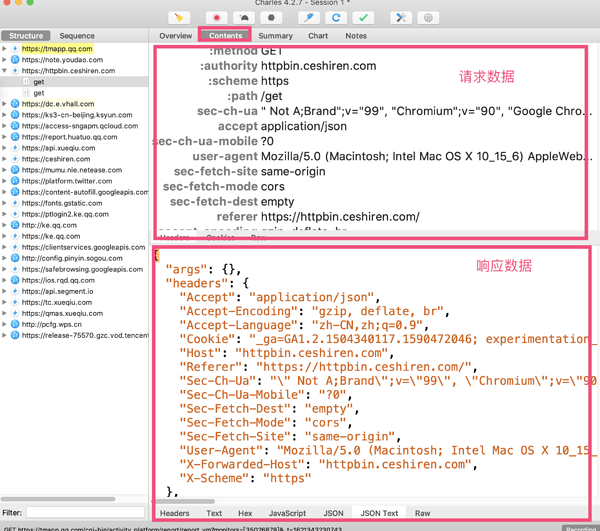Open the Summary tab
Image resolution: width=600 pixels, height=531 pixels.
point(275,36)
